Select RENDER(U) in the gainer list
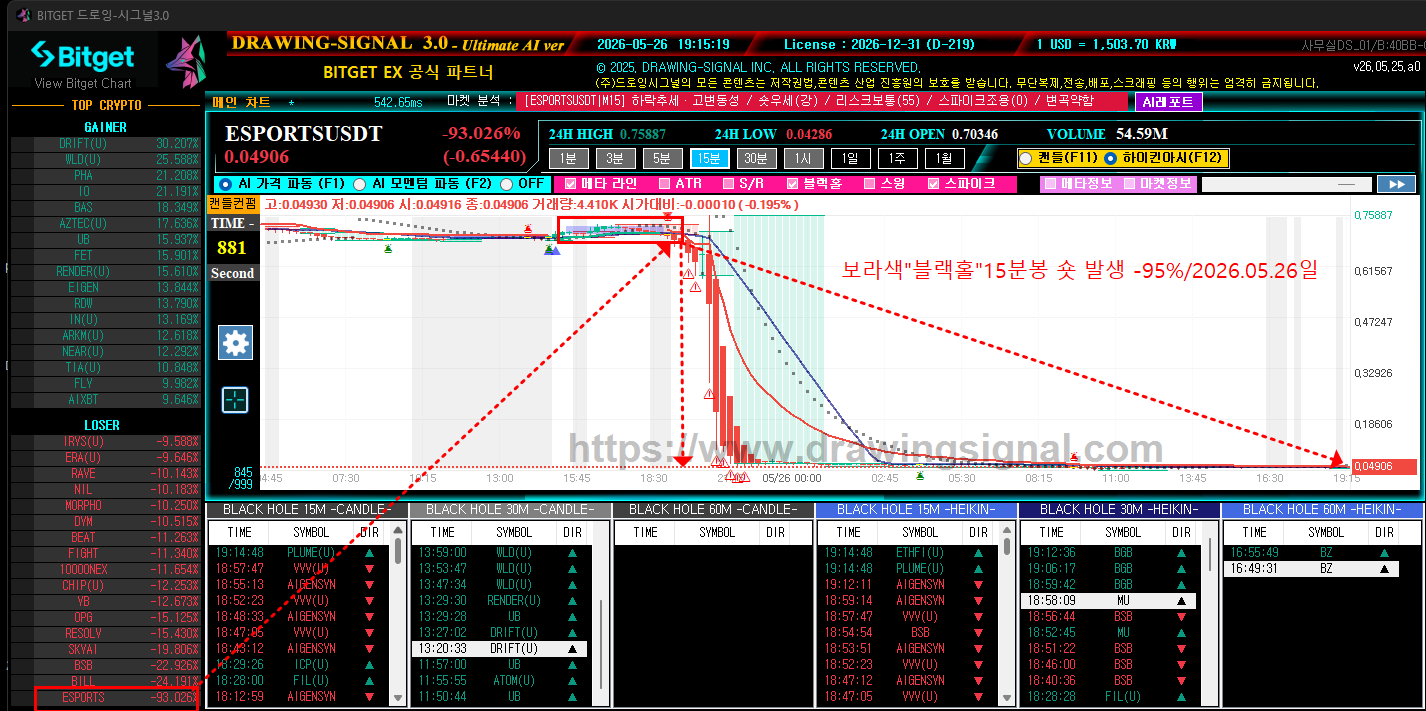1426x711 pixels. (x=105, y=272)
